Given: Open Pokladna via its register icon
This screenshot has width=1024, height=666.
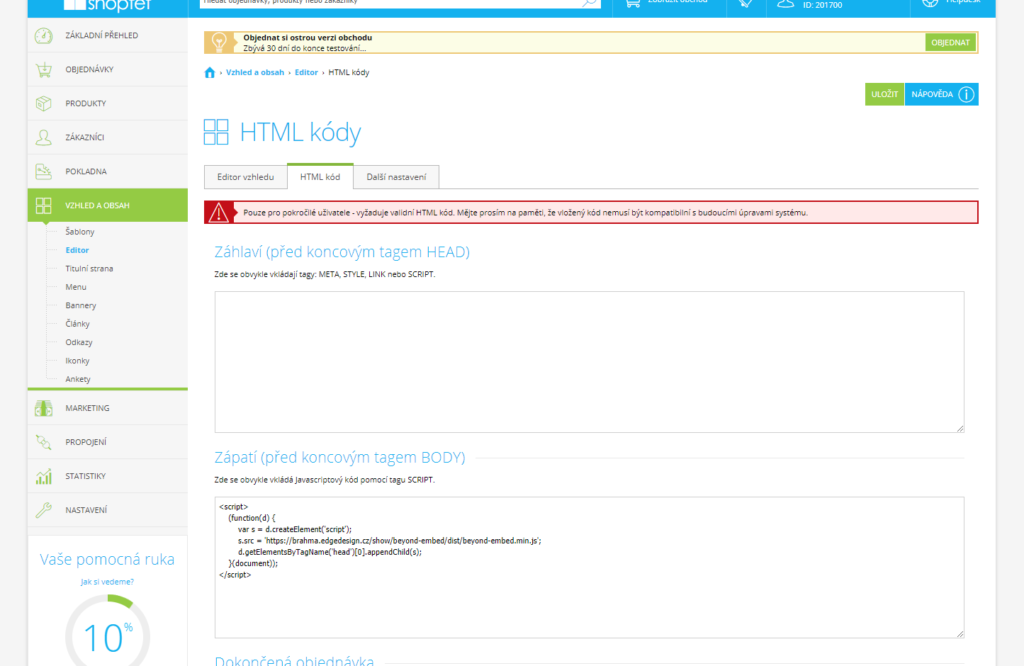Looking at the screenshot, I should (44, 172).
